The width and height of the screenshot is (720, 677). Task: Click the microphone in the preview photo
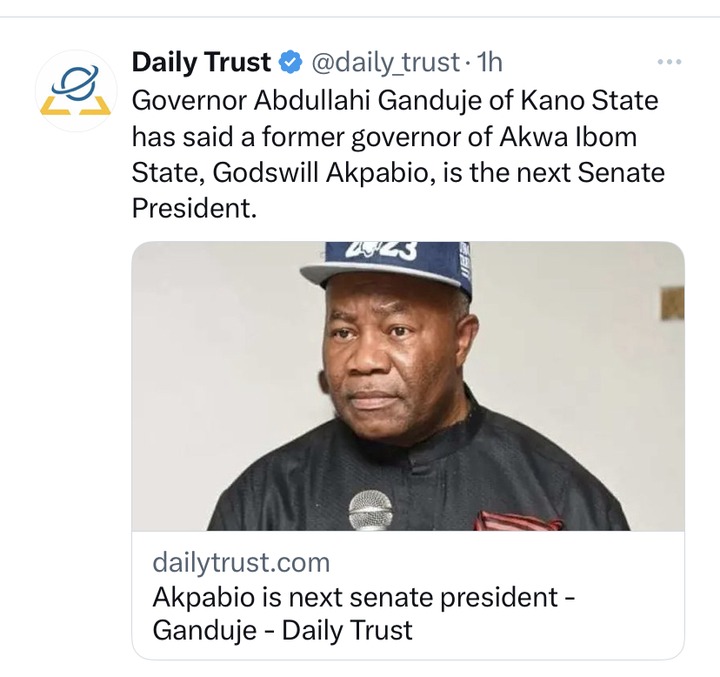[371, 509]
